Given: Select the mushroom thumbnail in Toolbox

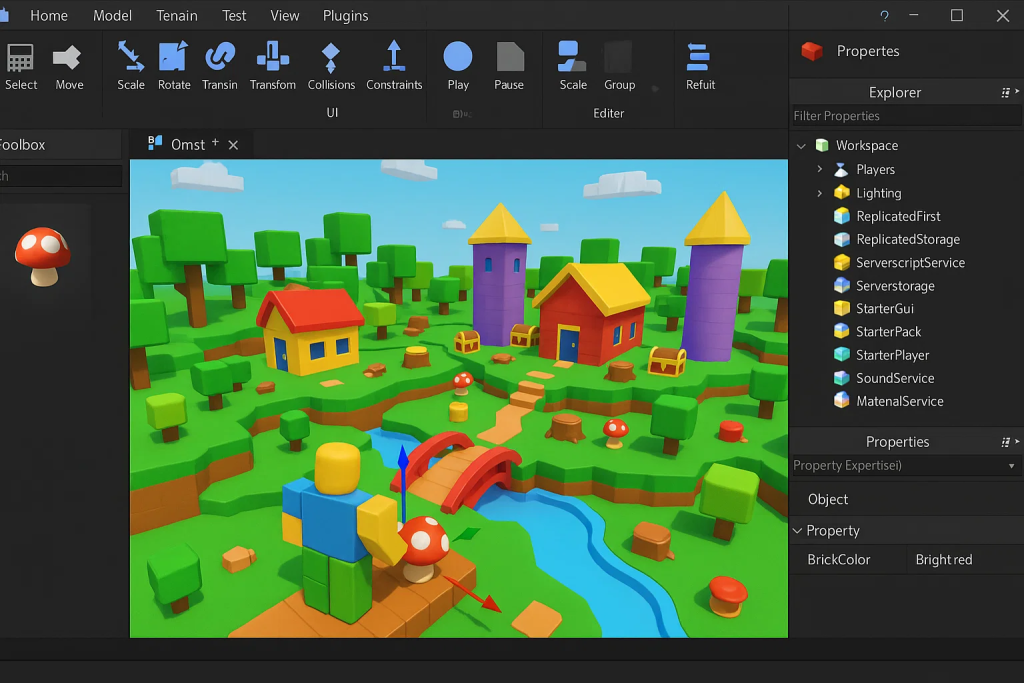Looking at the screenshot, I should 42,257.
